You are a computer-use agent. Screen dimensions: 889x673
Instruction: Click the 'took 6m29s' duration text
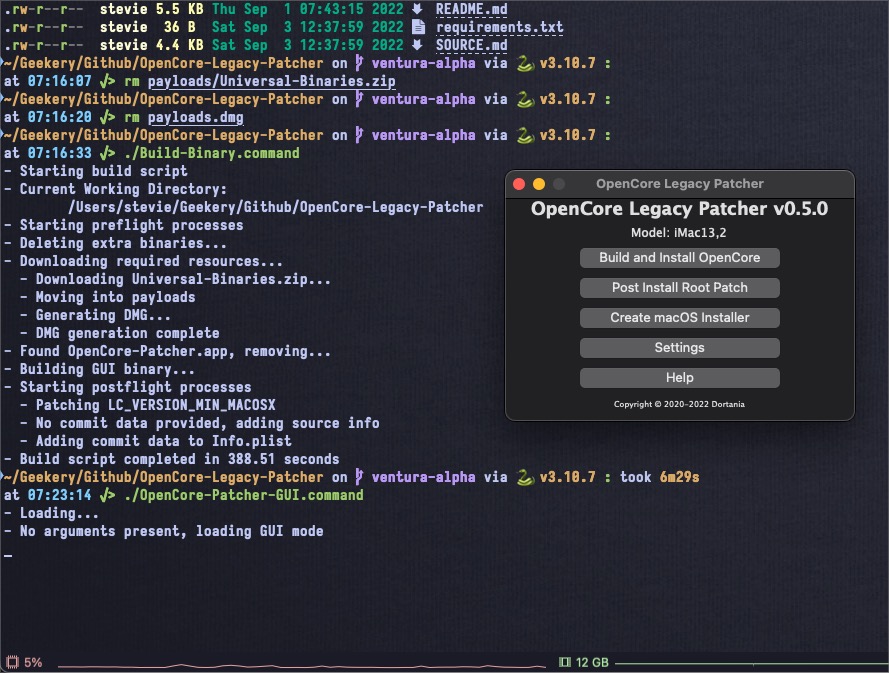(x=659, y=477)
